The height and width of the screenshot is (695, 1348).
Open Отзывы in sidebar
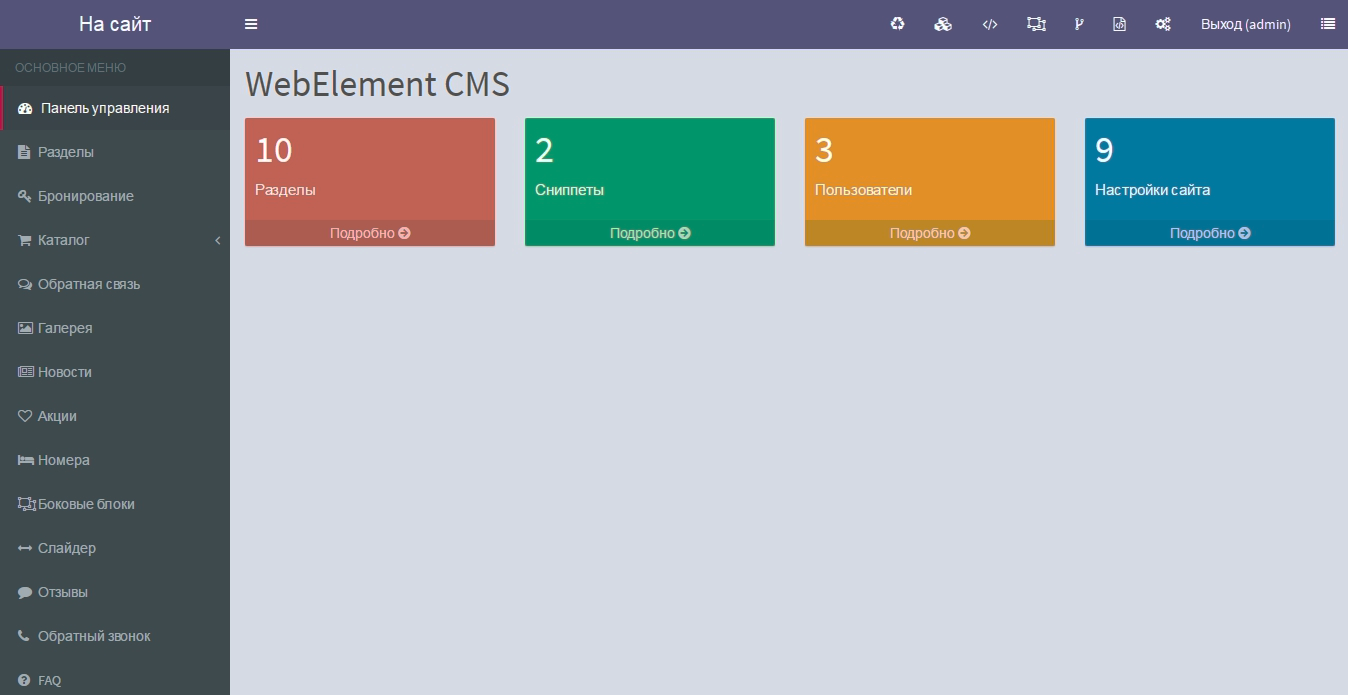point(115,592)
